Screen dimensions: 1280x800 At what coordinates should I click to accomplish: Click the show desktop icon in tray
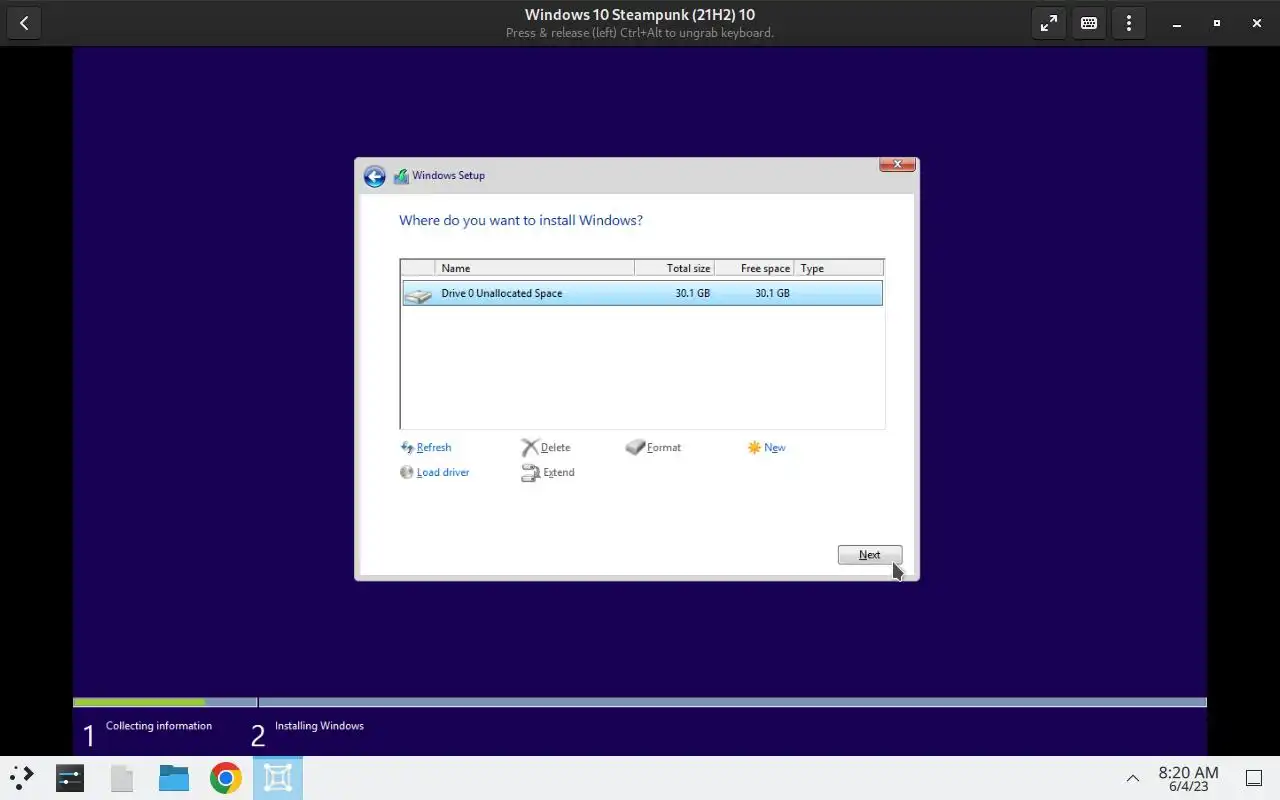coord(1254,778)
